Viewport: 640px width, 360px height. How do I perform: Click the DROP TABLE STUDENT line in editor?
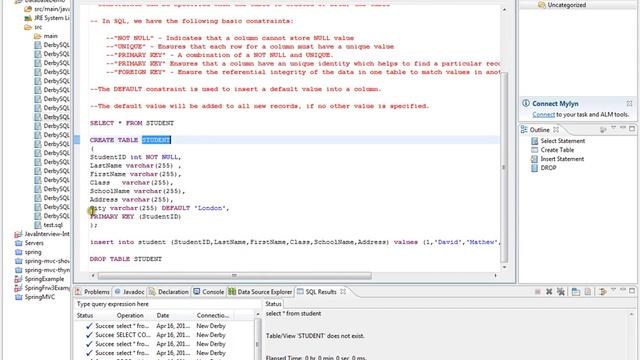point(126,259)
